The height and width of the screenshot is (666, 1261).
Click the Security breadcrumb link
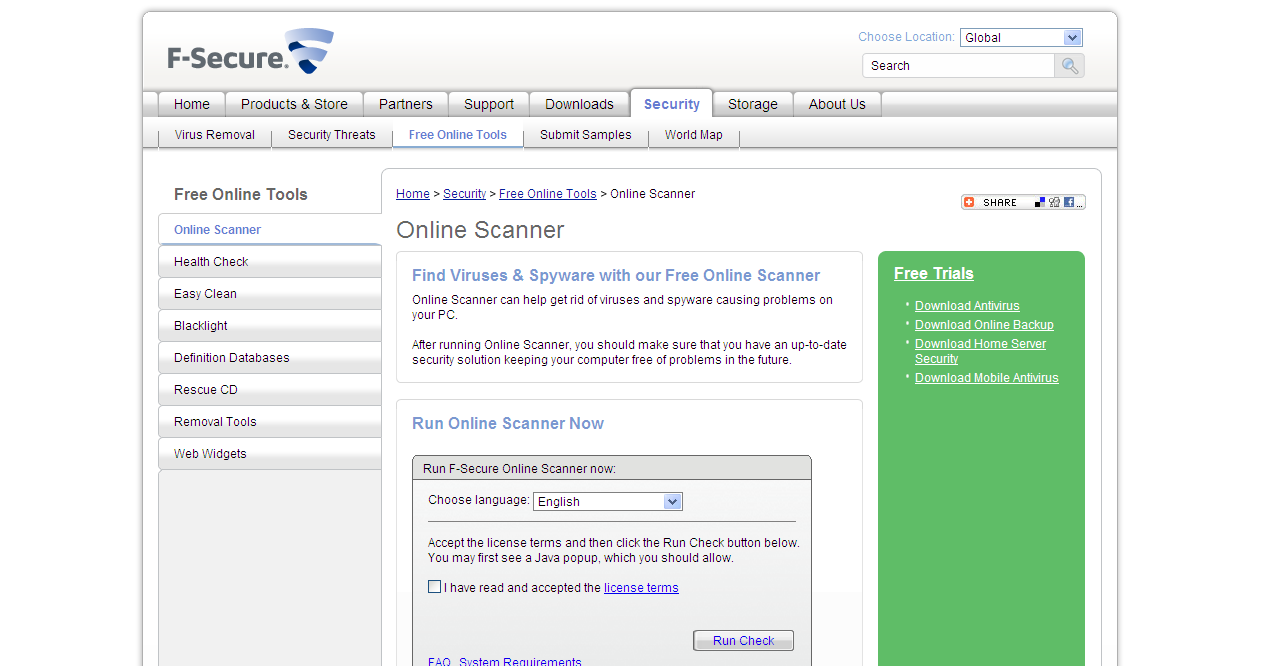click(464, 194)
